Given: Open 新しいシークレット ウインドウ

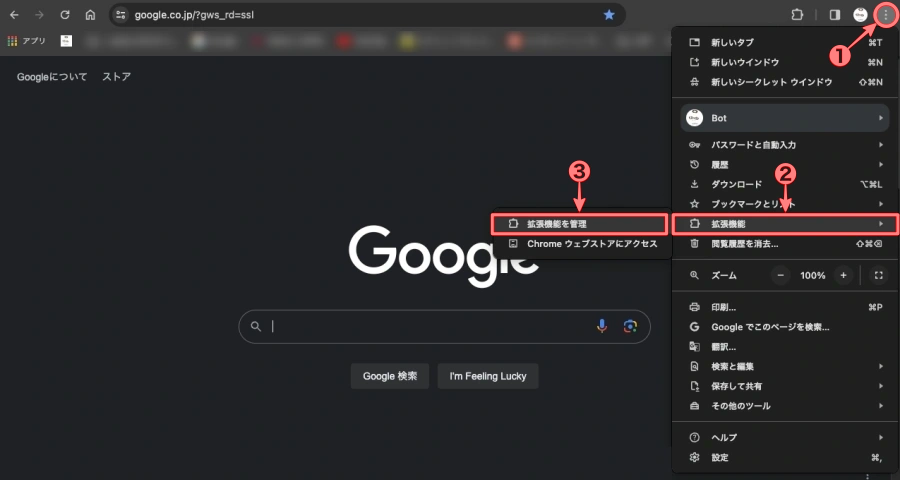Looking at the screenshot, I should (785, 82).
